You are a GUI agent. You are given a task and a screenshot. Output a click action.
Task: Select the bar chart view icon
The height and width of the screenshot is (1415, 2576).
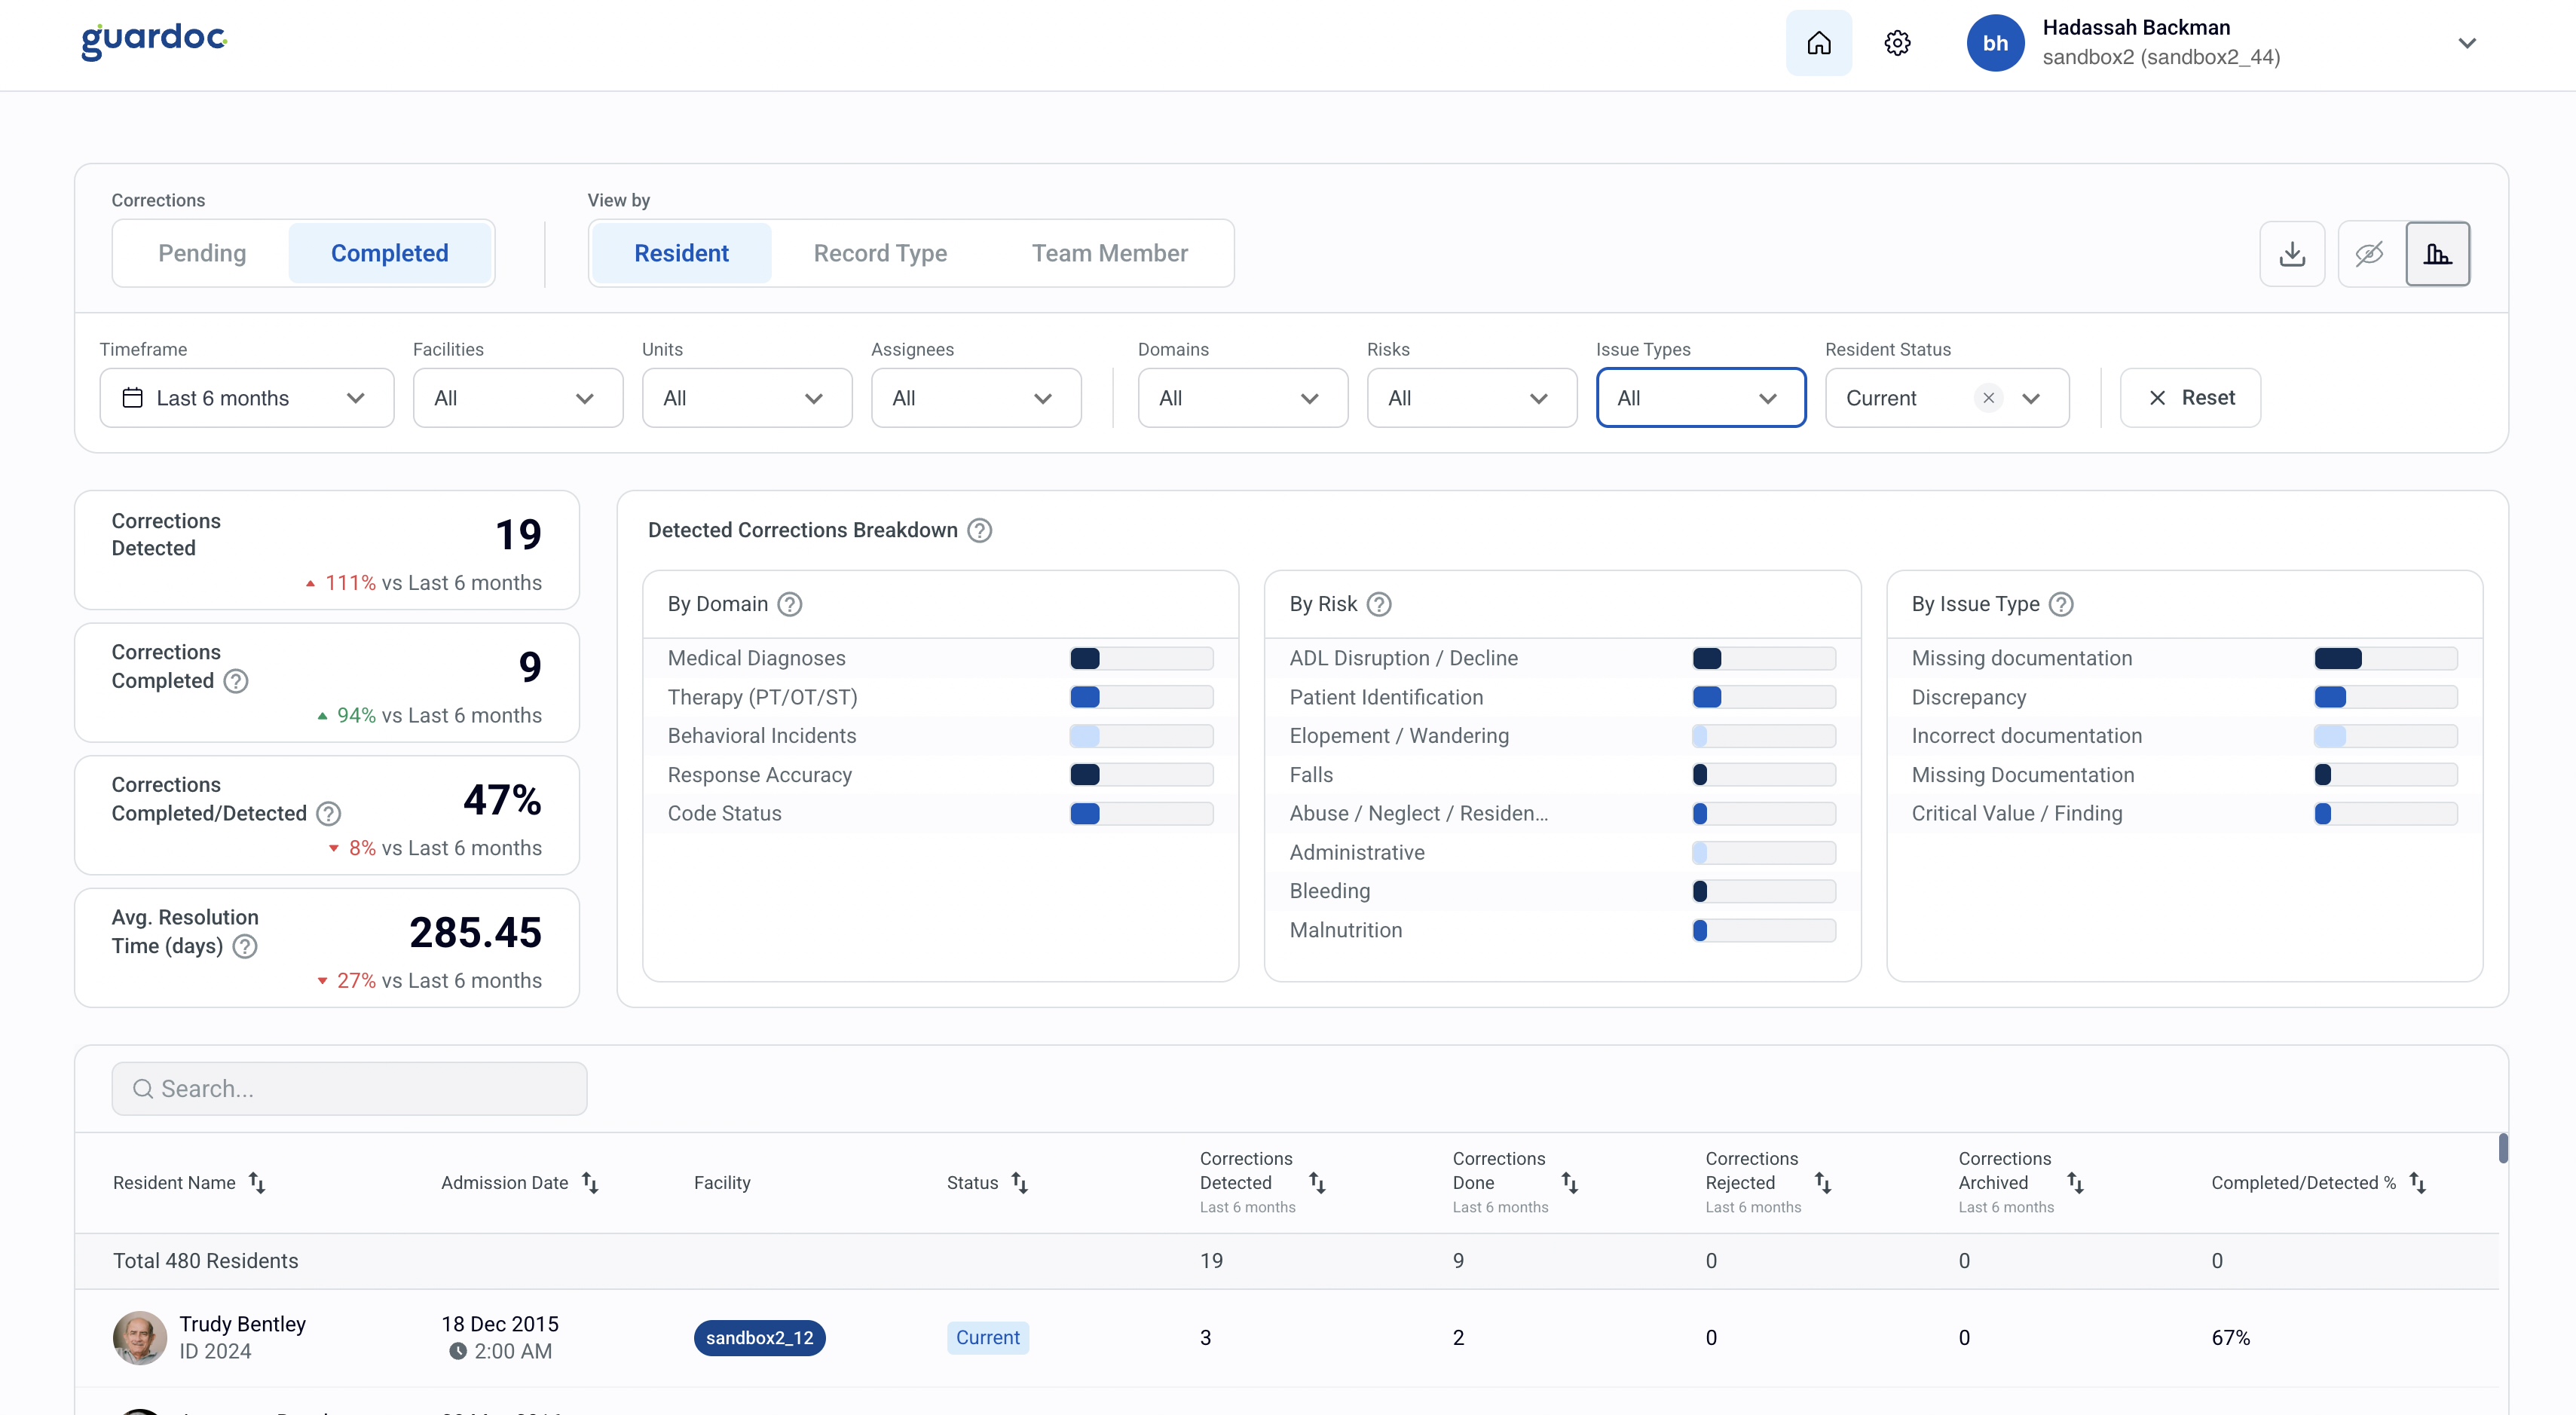(2438, 253)
